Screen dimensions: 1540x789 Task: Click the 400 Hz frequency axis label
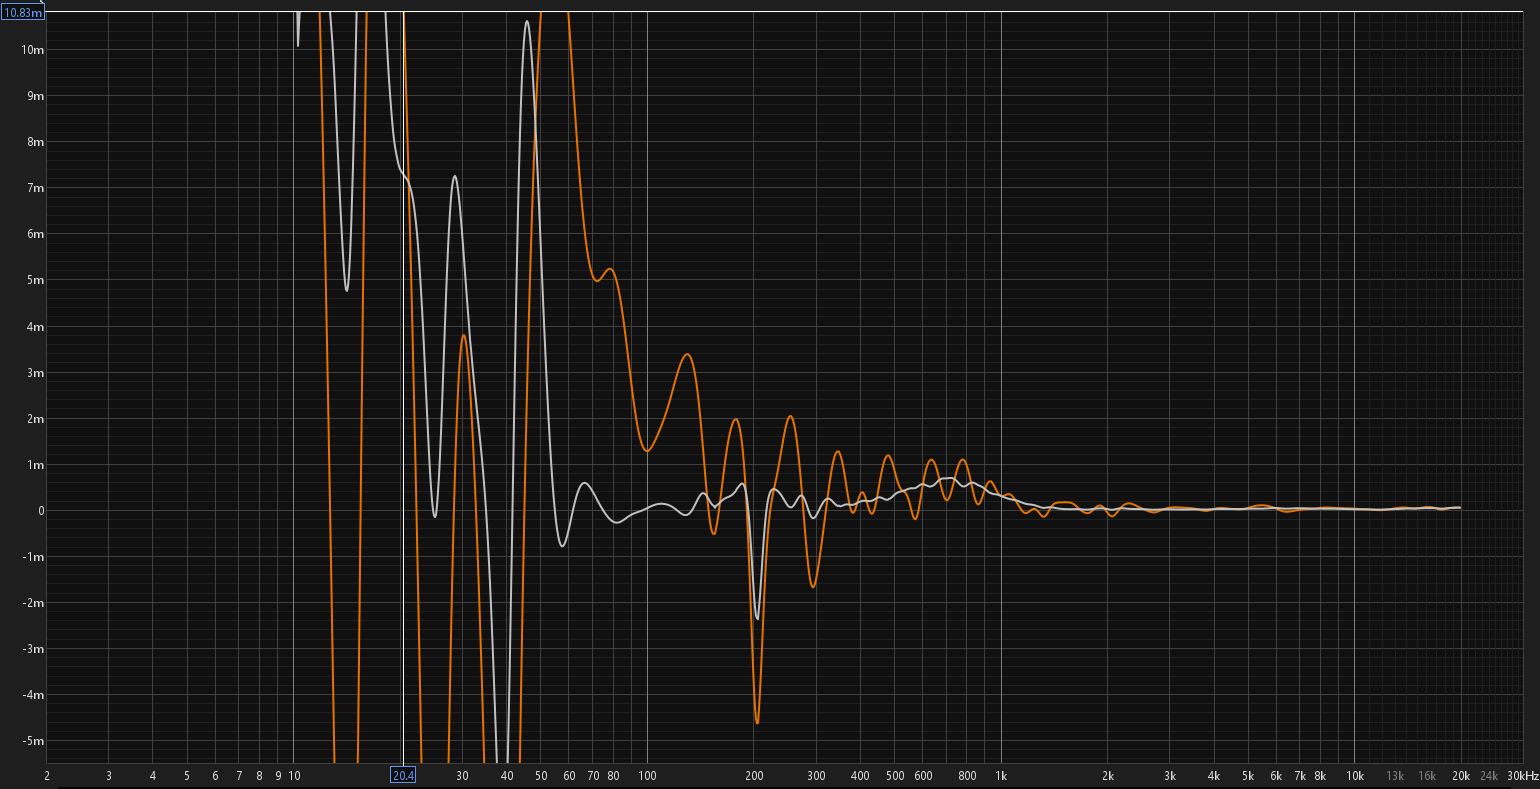860,776
